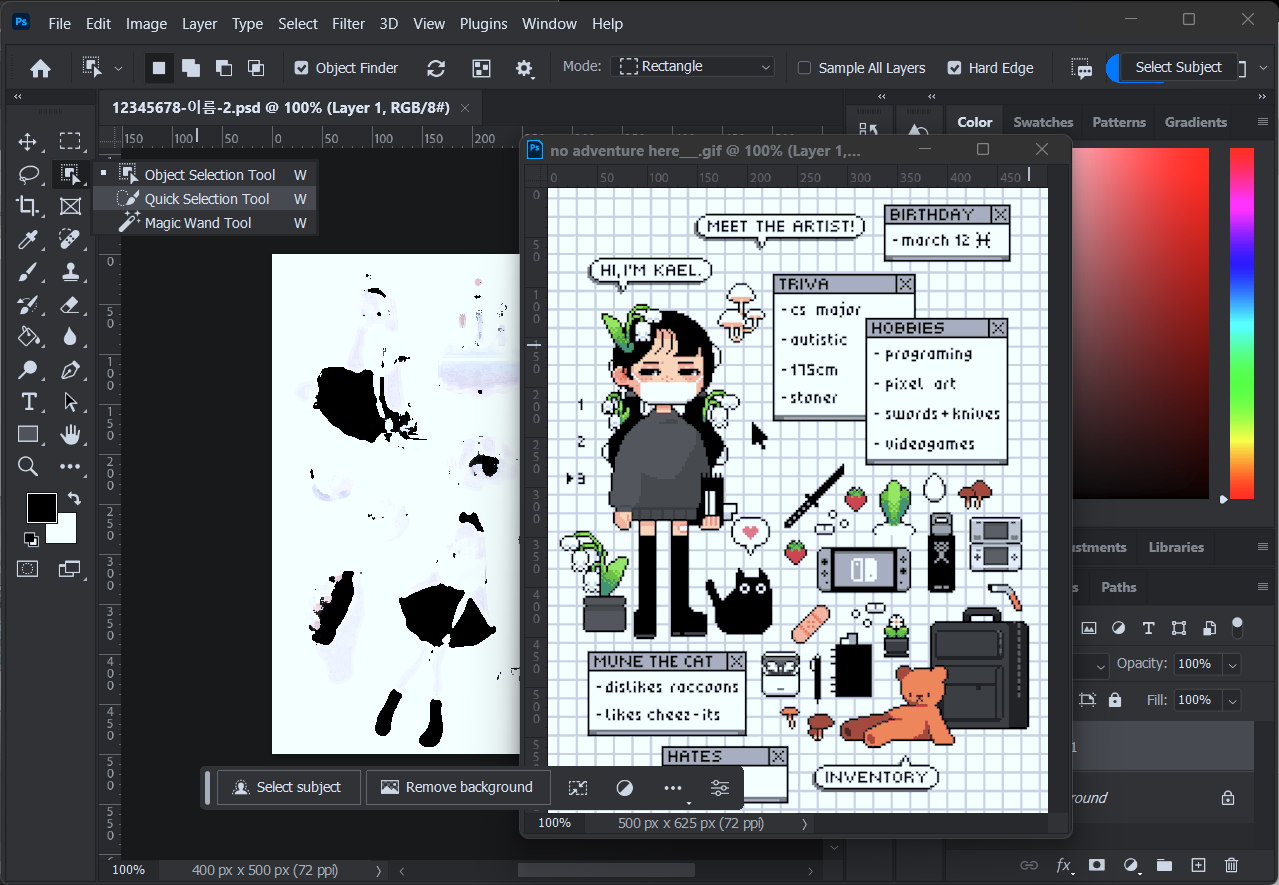
Task: Select the Dodge tool
Action: coord(28,370)
